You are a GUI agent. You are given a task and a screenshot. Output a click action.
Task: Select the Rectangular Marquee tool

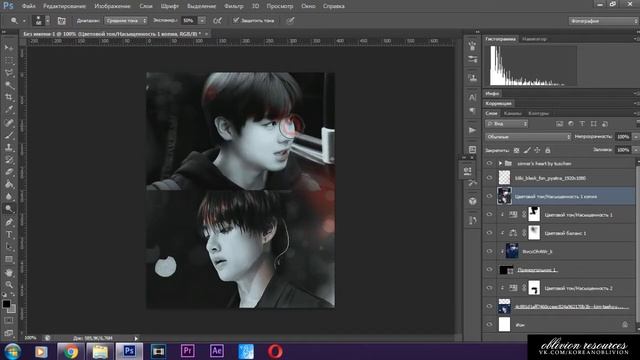tap(9, 61)
